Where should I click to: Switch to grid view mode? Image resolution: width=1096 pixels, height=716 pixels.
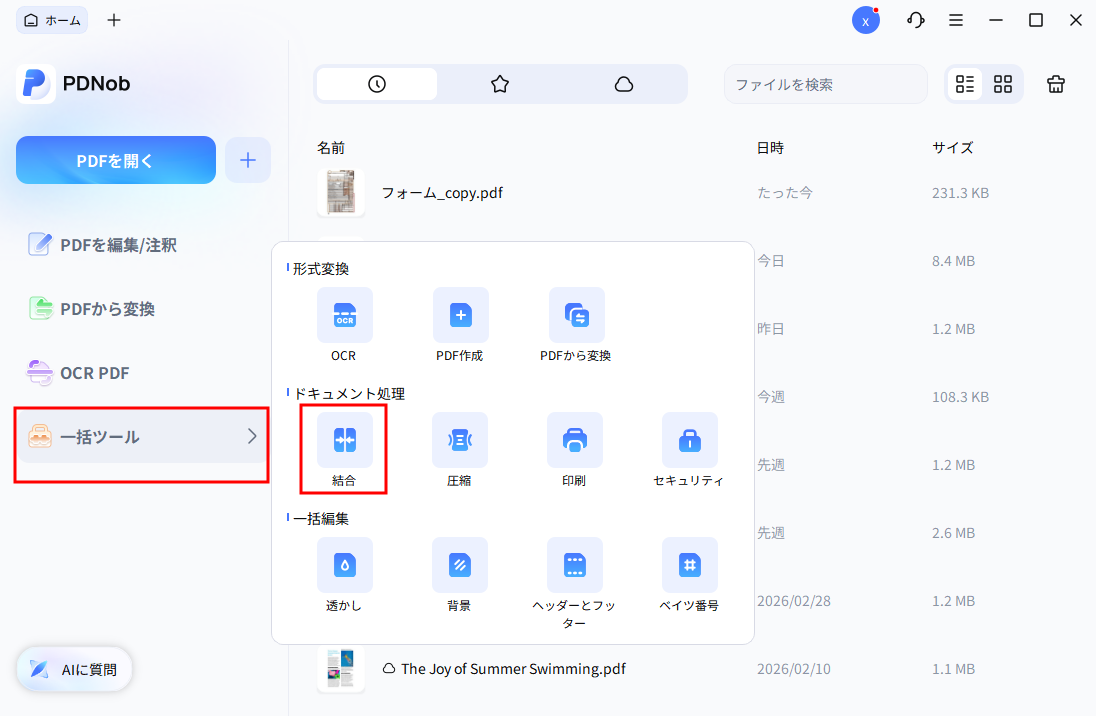[x=1002, y=84]
